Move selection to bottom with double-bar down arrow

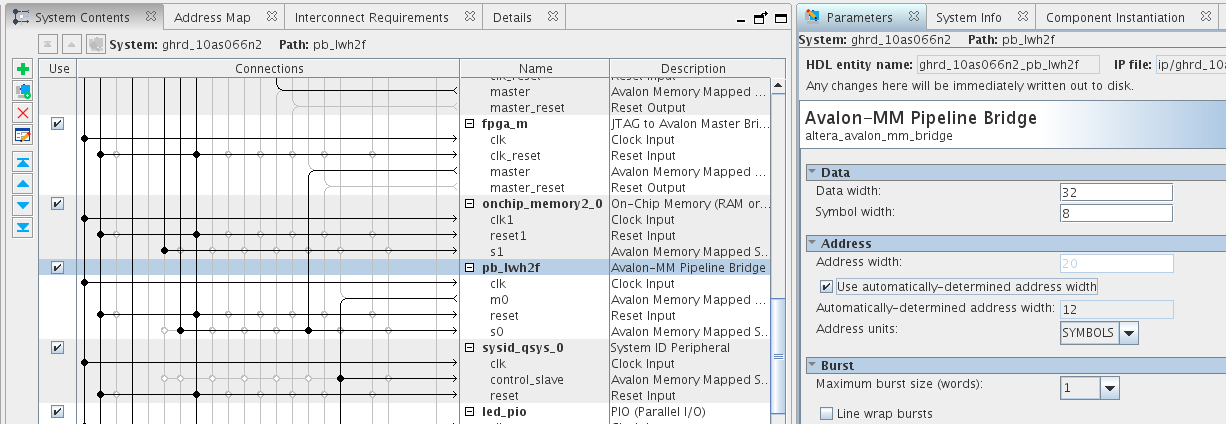(x=23, y=228)
